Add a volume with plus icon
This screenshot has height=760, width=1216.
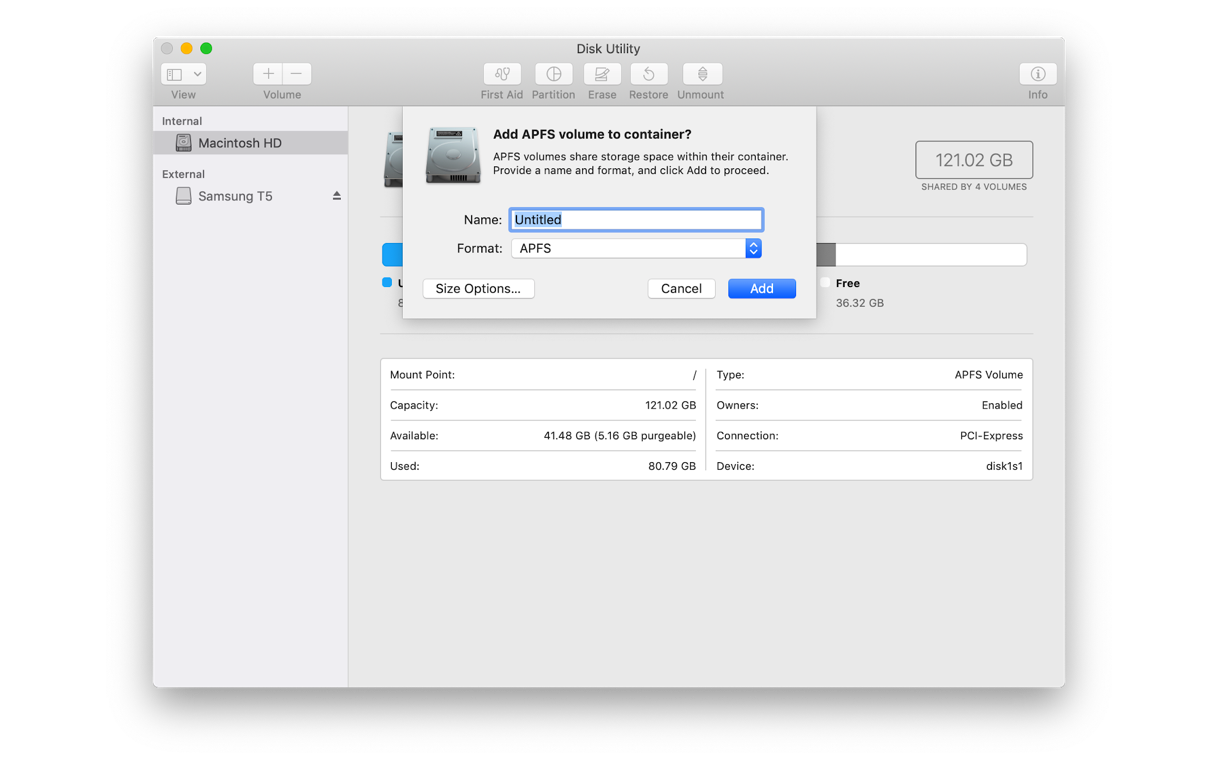[268, 74]
